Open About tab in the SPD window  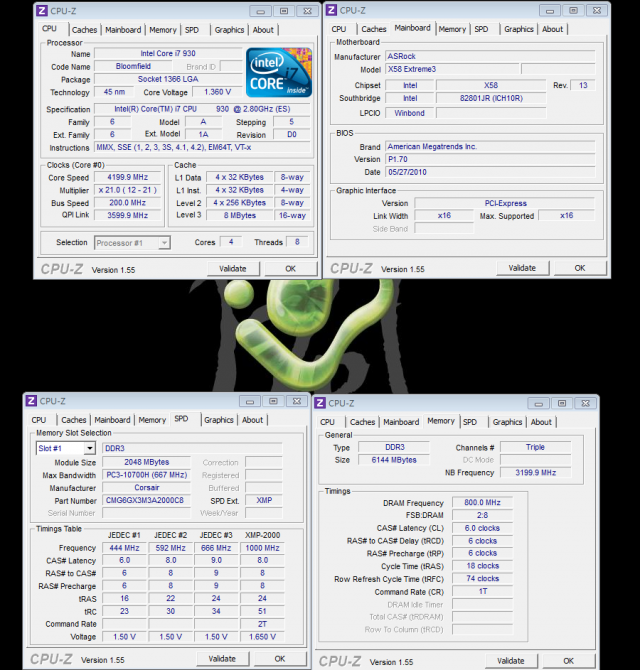point(252,420)
